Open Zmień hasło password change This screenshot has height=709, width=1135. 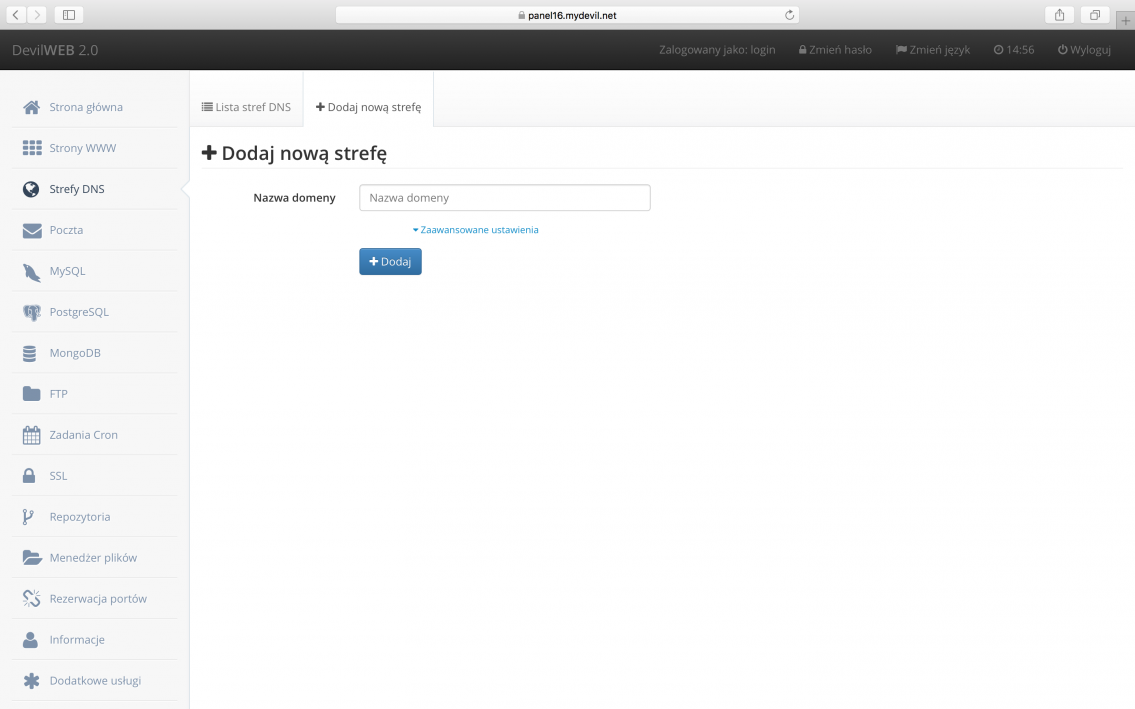pyautogui.click(x=835, y=49)
